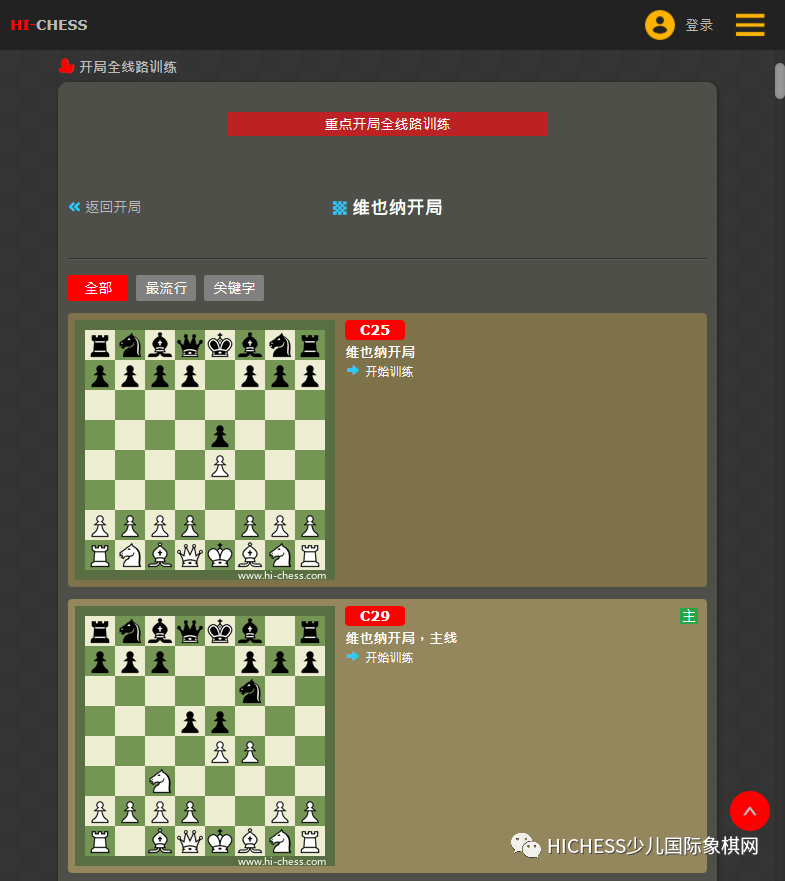Switch to the 最流行 filter tab
Viewport: 785px width, 881px height.
(166, 288)
